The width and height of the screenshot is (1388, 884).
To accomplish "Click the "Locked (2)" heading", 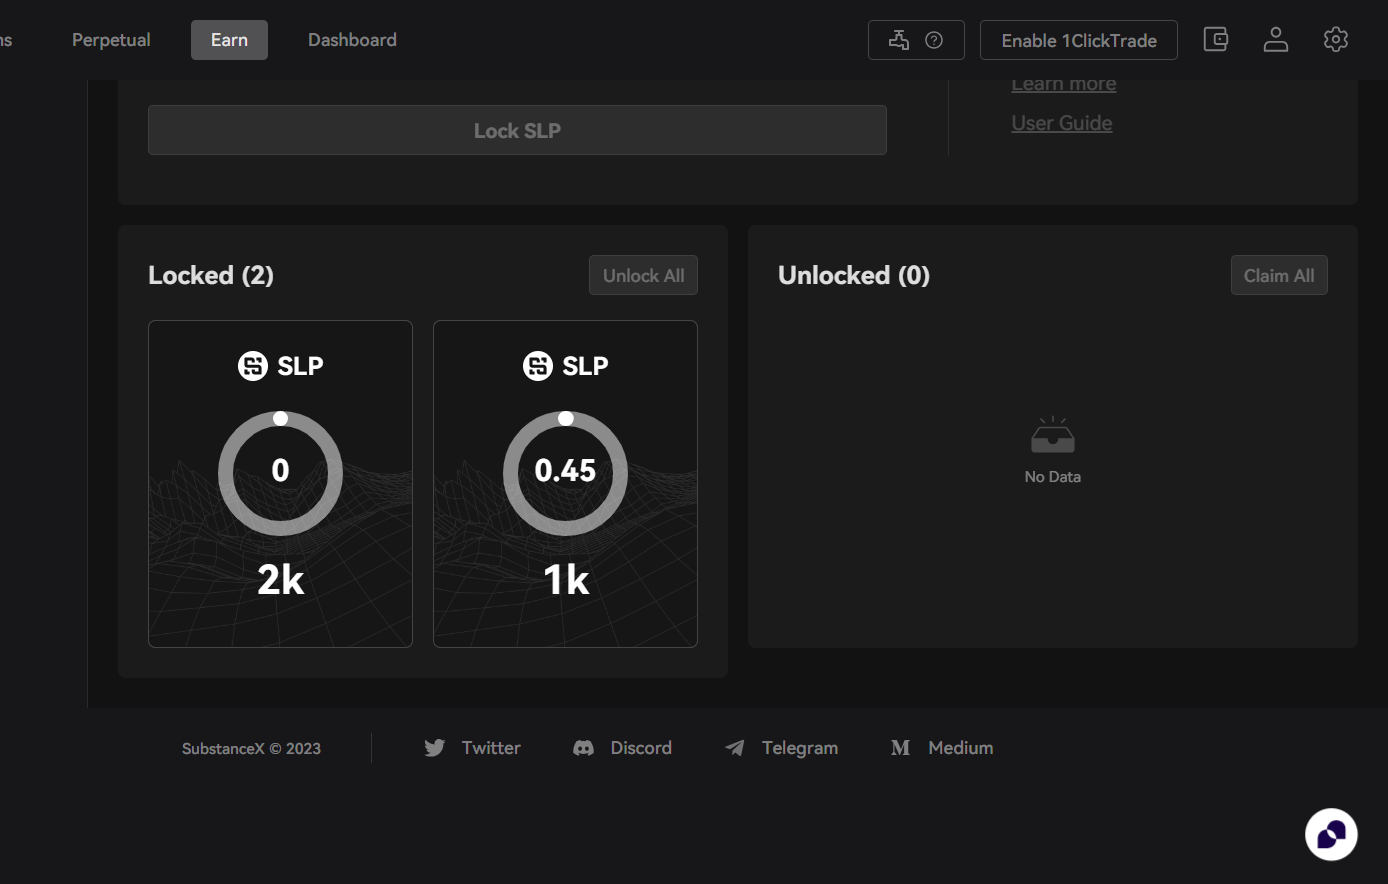I will coord(211,275).
